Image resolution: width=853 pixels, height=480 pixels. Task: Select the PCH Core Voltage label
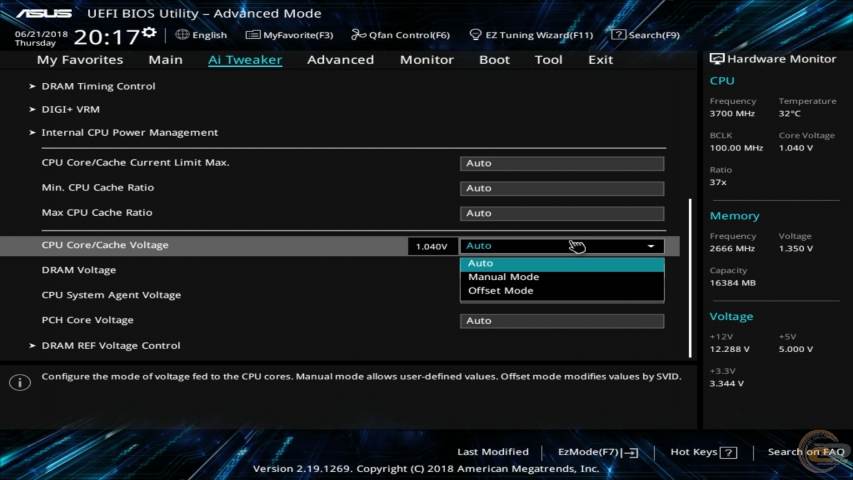click(x=88, y=320)
